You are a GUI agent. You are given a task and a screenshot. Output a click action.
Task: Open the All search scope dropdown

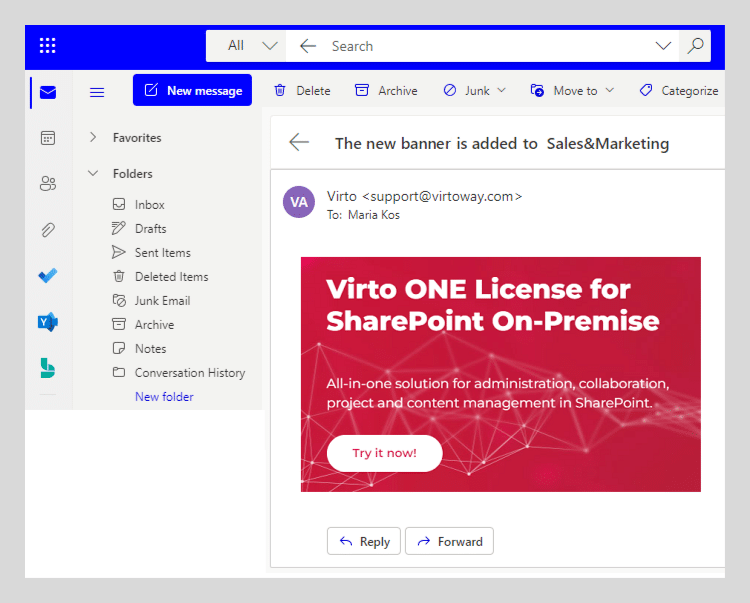(246, 46)
